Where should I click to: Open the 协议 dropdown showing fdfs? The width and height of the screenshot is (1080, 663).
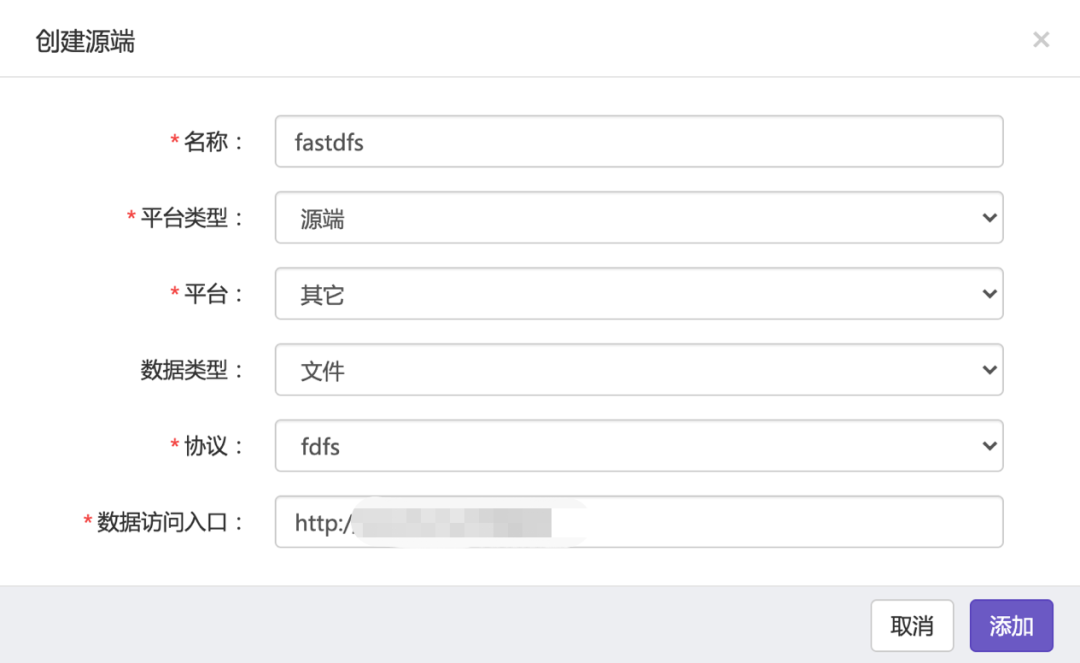[638, 446]
